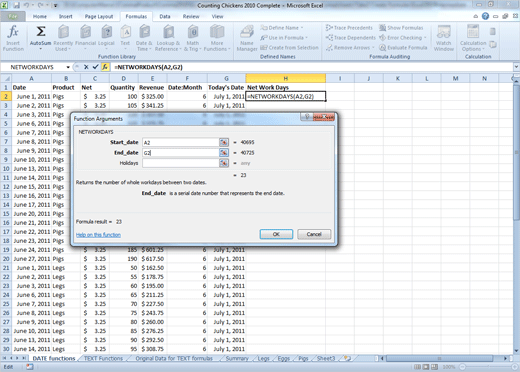This screenshot has height=372, width=520.
Task: Open the Review ribbon tab
Action: [x=191, y=16]
